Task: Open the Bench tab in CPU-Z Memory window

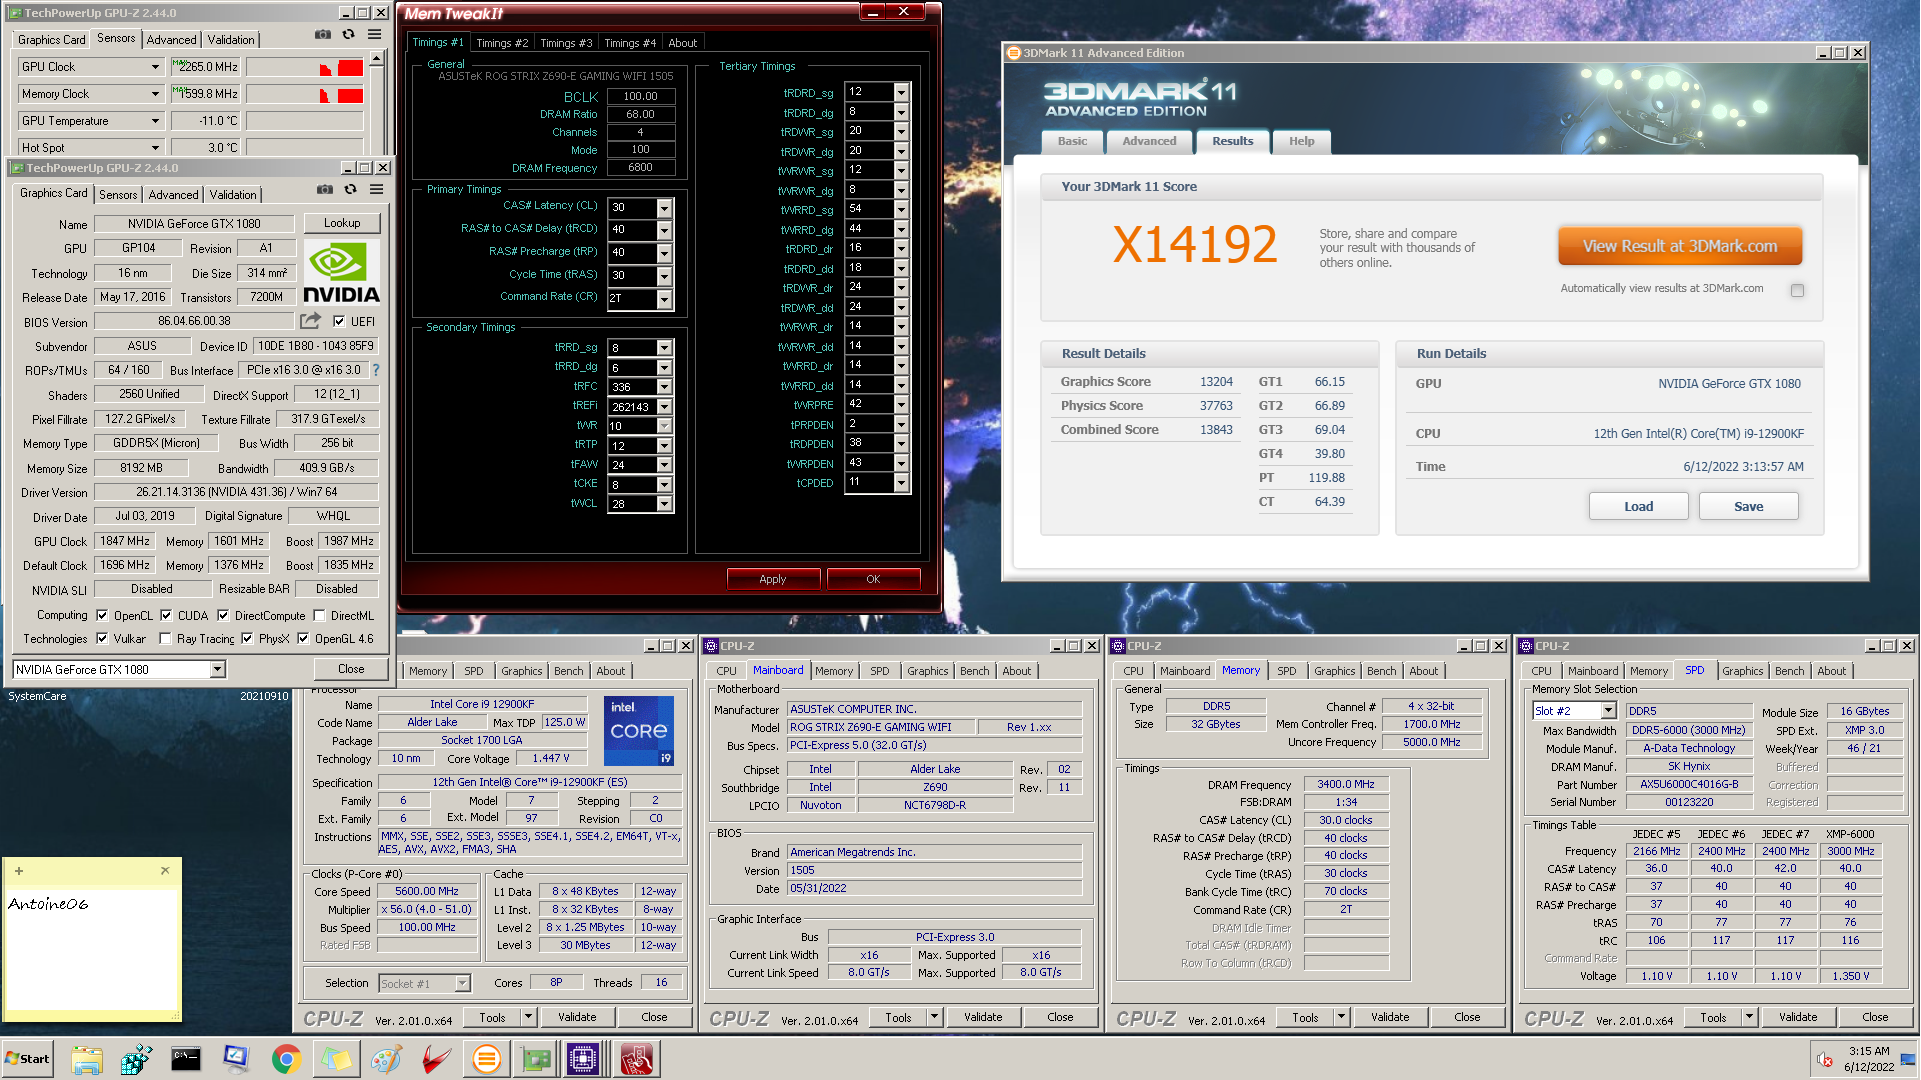Action: pos(1381,671)
